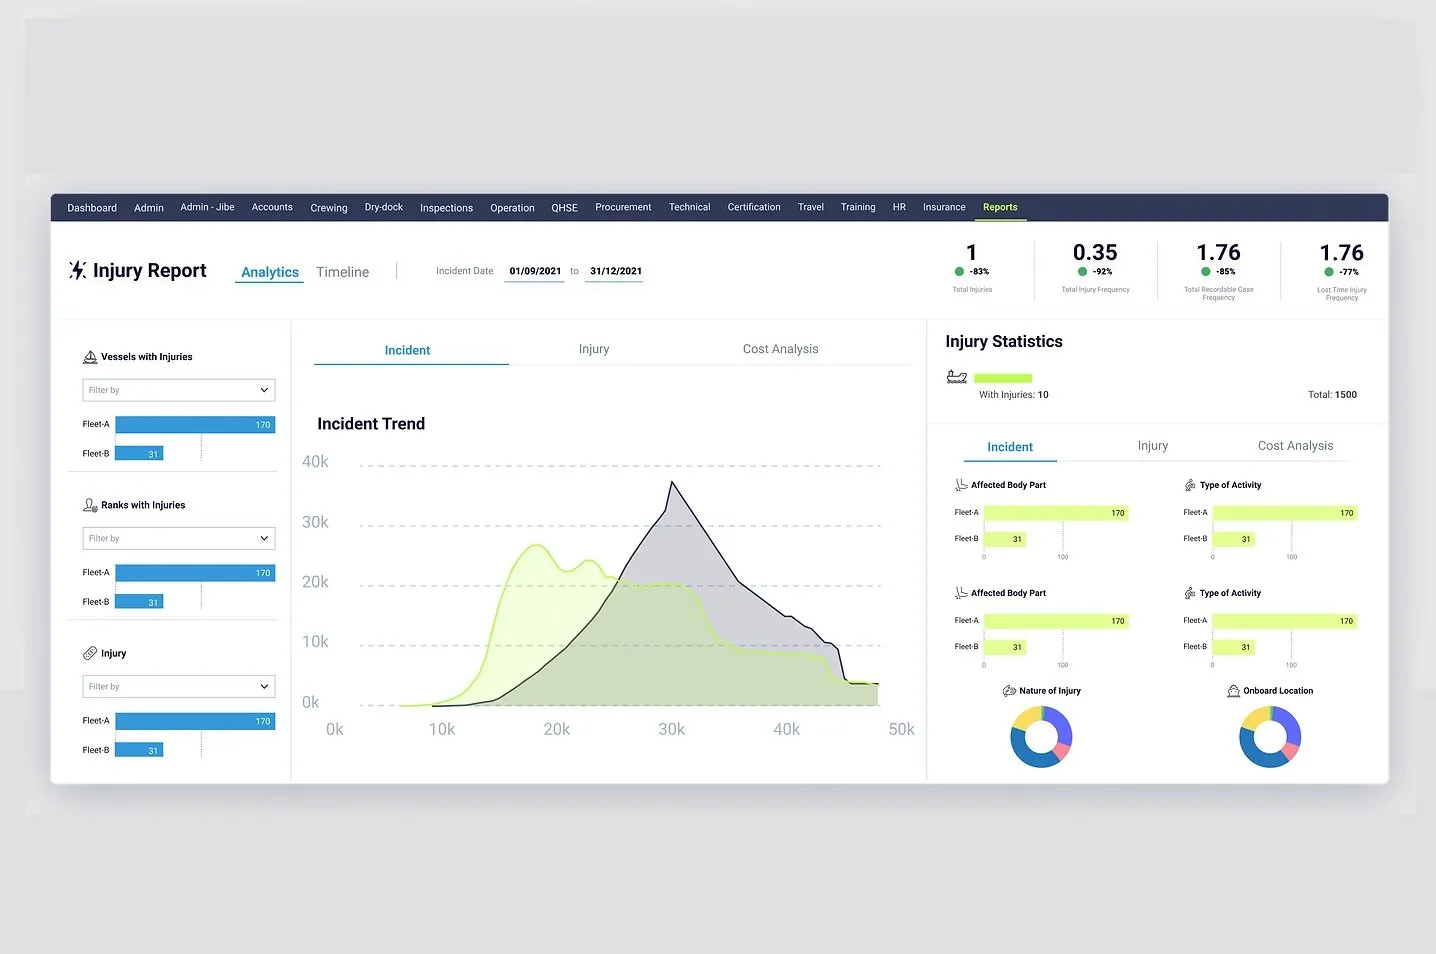Click the Onboard Location donut chart
1436x954 pixels.
[1270, 737]
